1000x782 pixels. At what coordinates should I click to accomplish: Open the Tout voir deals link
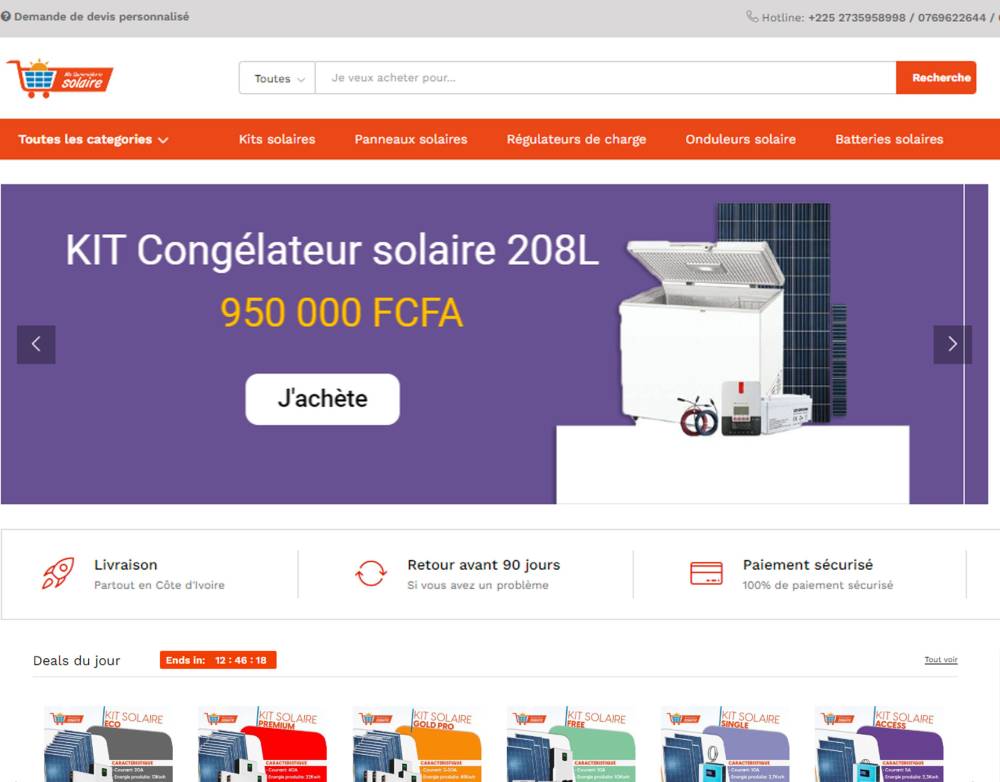coord(941,660)
